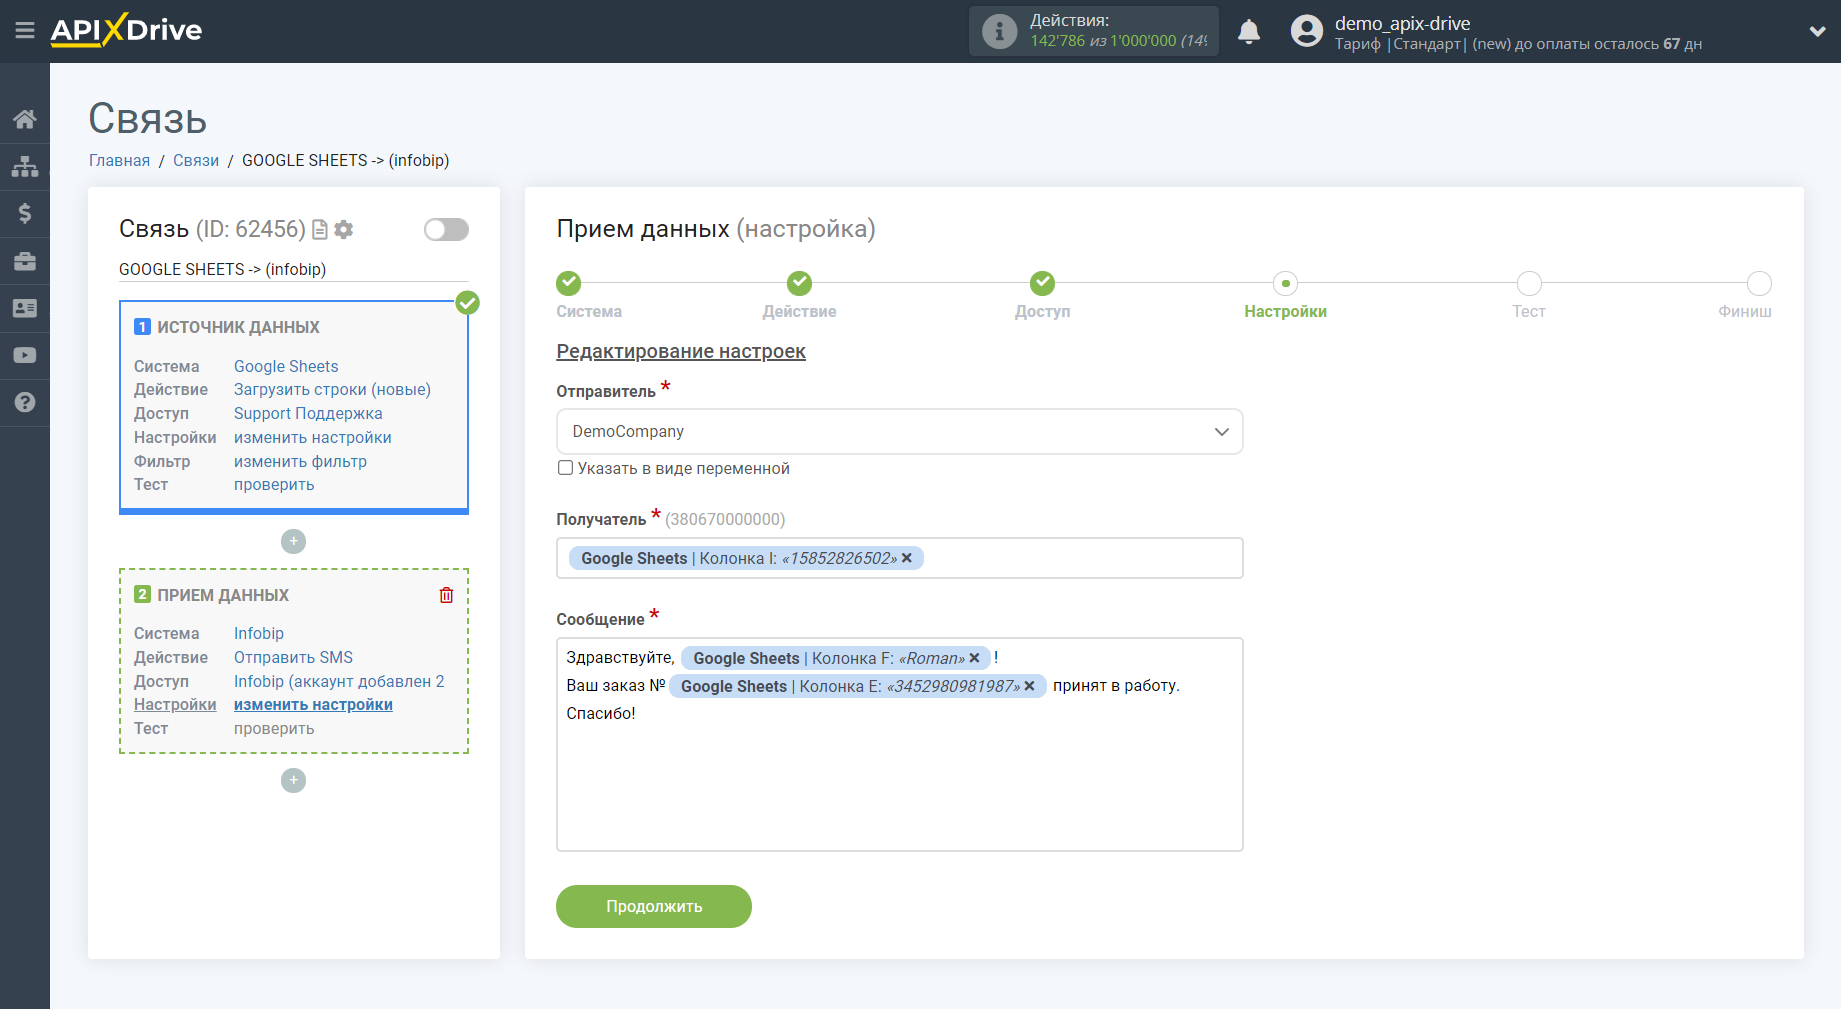The width and height of the screenshot is (1841, 1009).
Task: Click the recipient input field
Action: pos(899,558)
